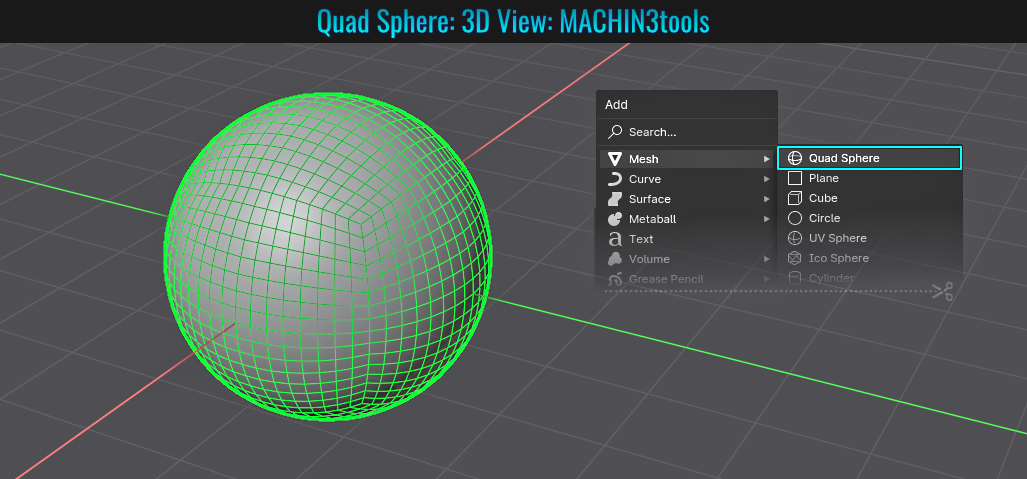
Task: Expand Surface submenu arrow
Action: (766, 199)
